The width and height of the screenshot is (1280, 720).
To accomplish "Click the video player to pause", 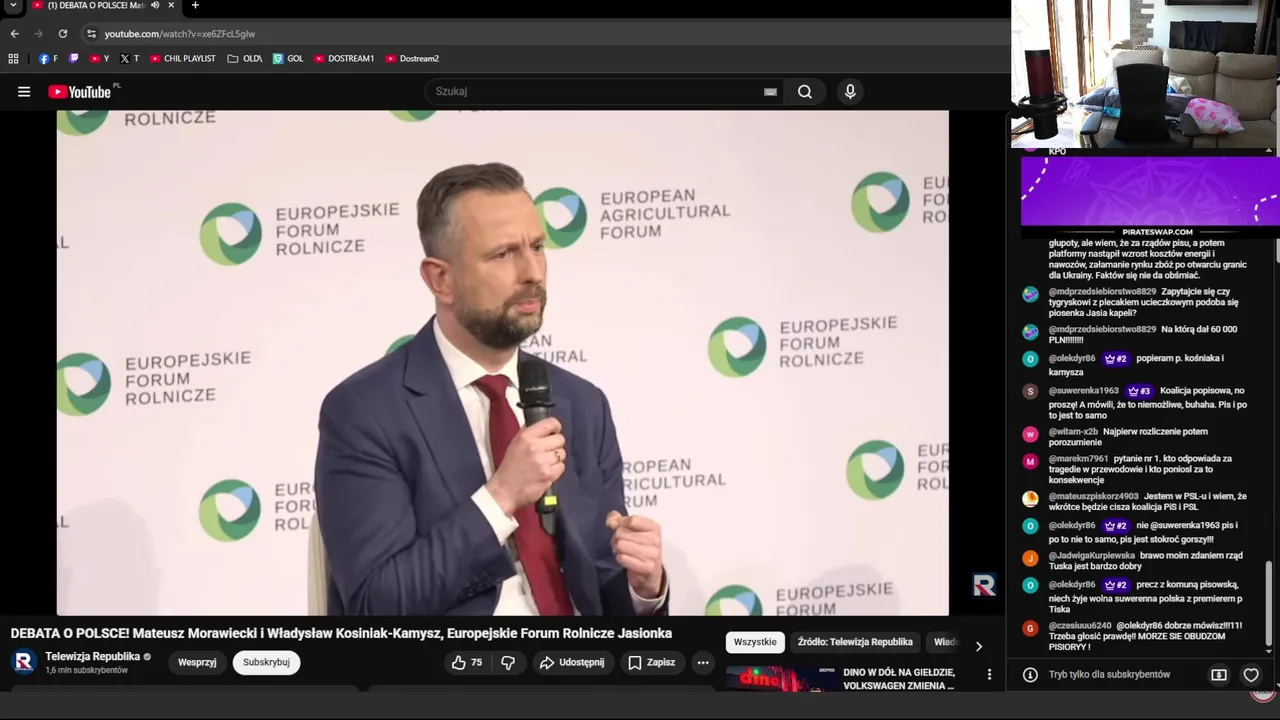I will (502, 363).
